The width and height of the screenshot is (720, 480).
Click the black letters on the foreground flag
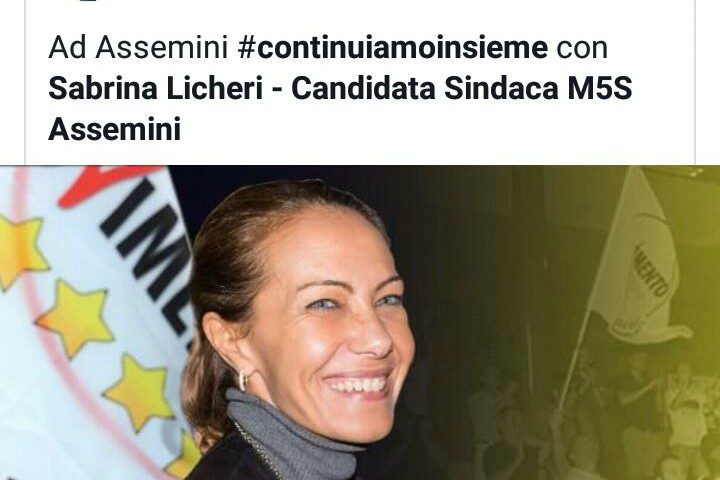click(x=147, y=257)
